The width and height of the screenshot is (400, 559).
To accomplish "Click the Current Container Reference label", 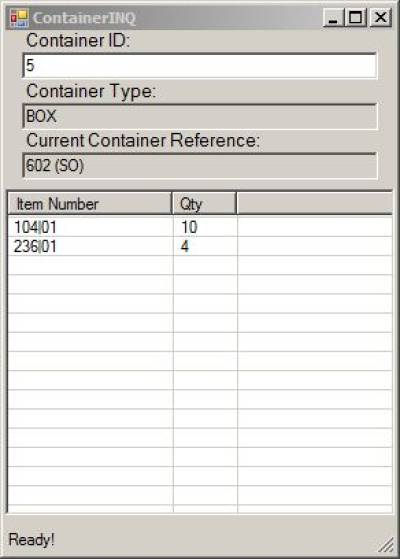I will coord(143,140).
